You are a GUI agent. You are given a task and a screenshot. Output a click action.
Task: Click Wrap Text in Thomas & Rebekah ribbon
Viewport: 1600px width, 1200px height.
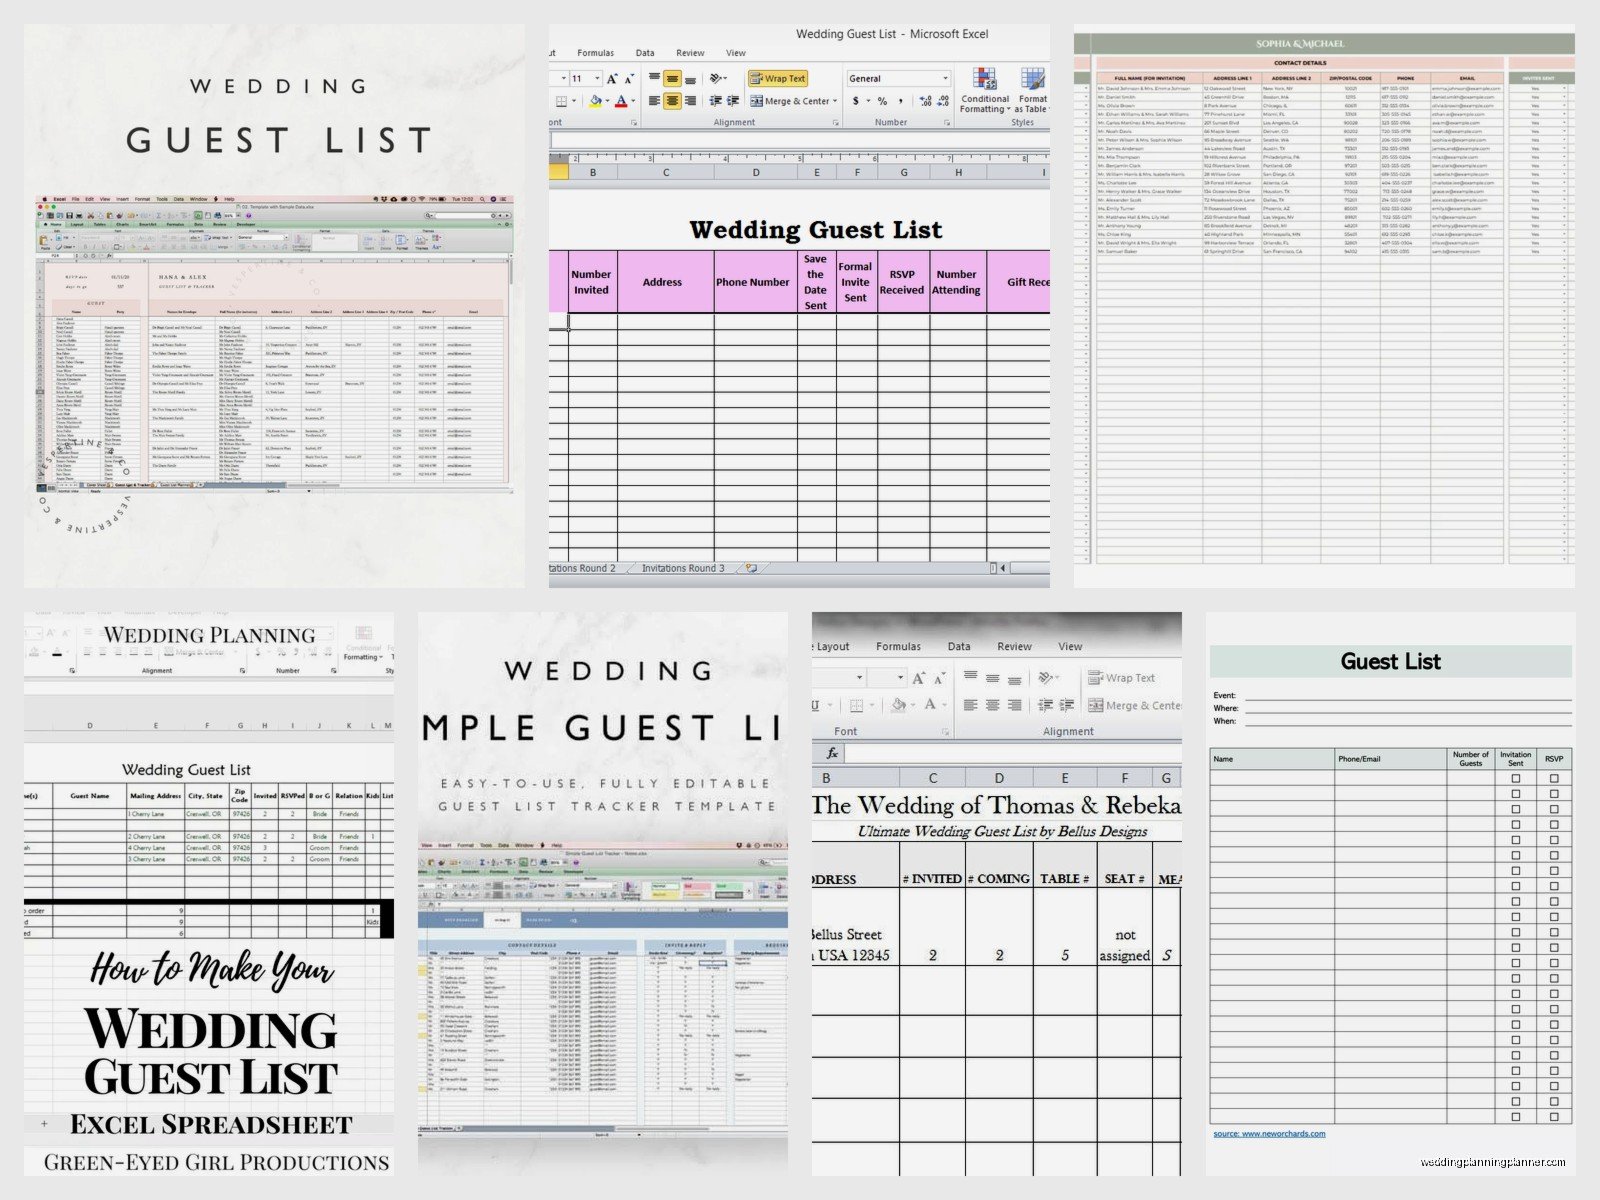coord(1122,678)
